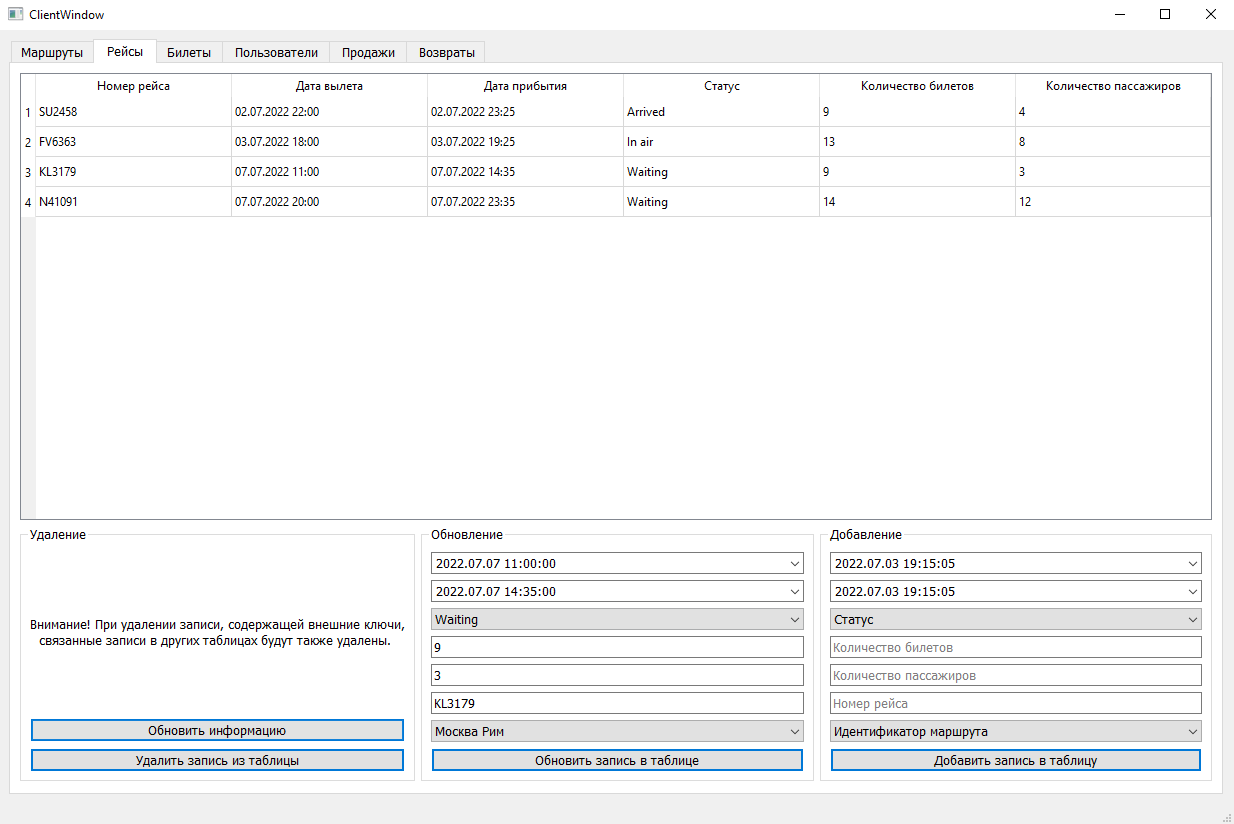Image resolution: width=1234 pixels, height=824 pixels.
Task: Click the Номер рейса input field
Action: tap(1015, 703)
